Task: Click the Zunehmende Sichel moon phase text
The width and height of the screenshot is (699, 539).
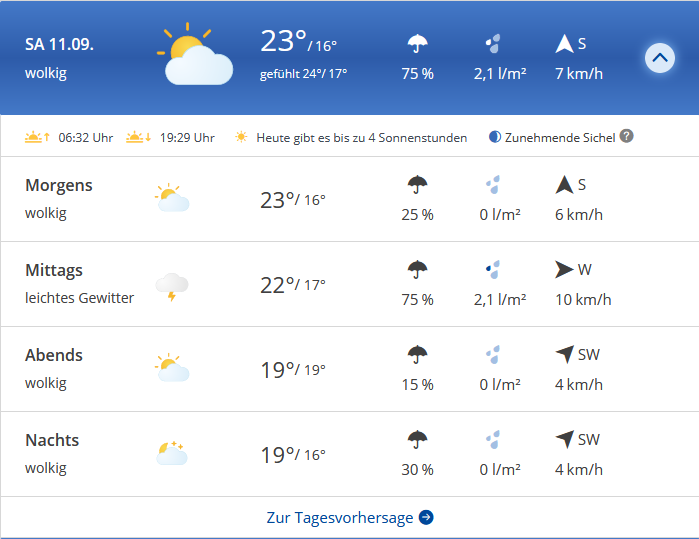Action: (559, 137)
